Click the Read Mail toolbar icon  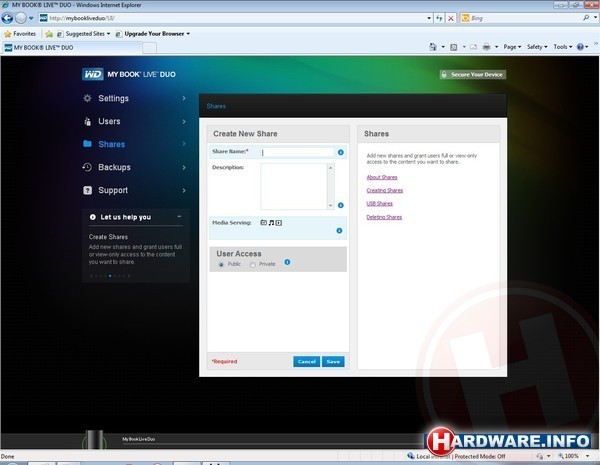click(x=474, y=47)
